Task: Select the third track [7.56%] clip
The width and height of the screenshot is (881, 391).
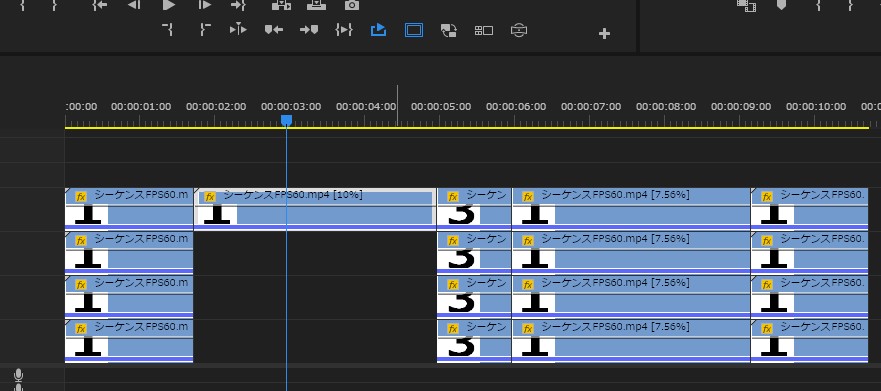Action: pyautogui.click(x=631, y=297)
